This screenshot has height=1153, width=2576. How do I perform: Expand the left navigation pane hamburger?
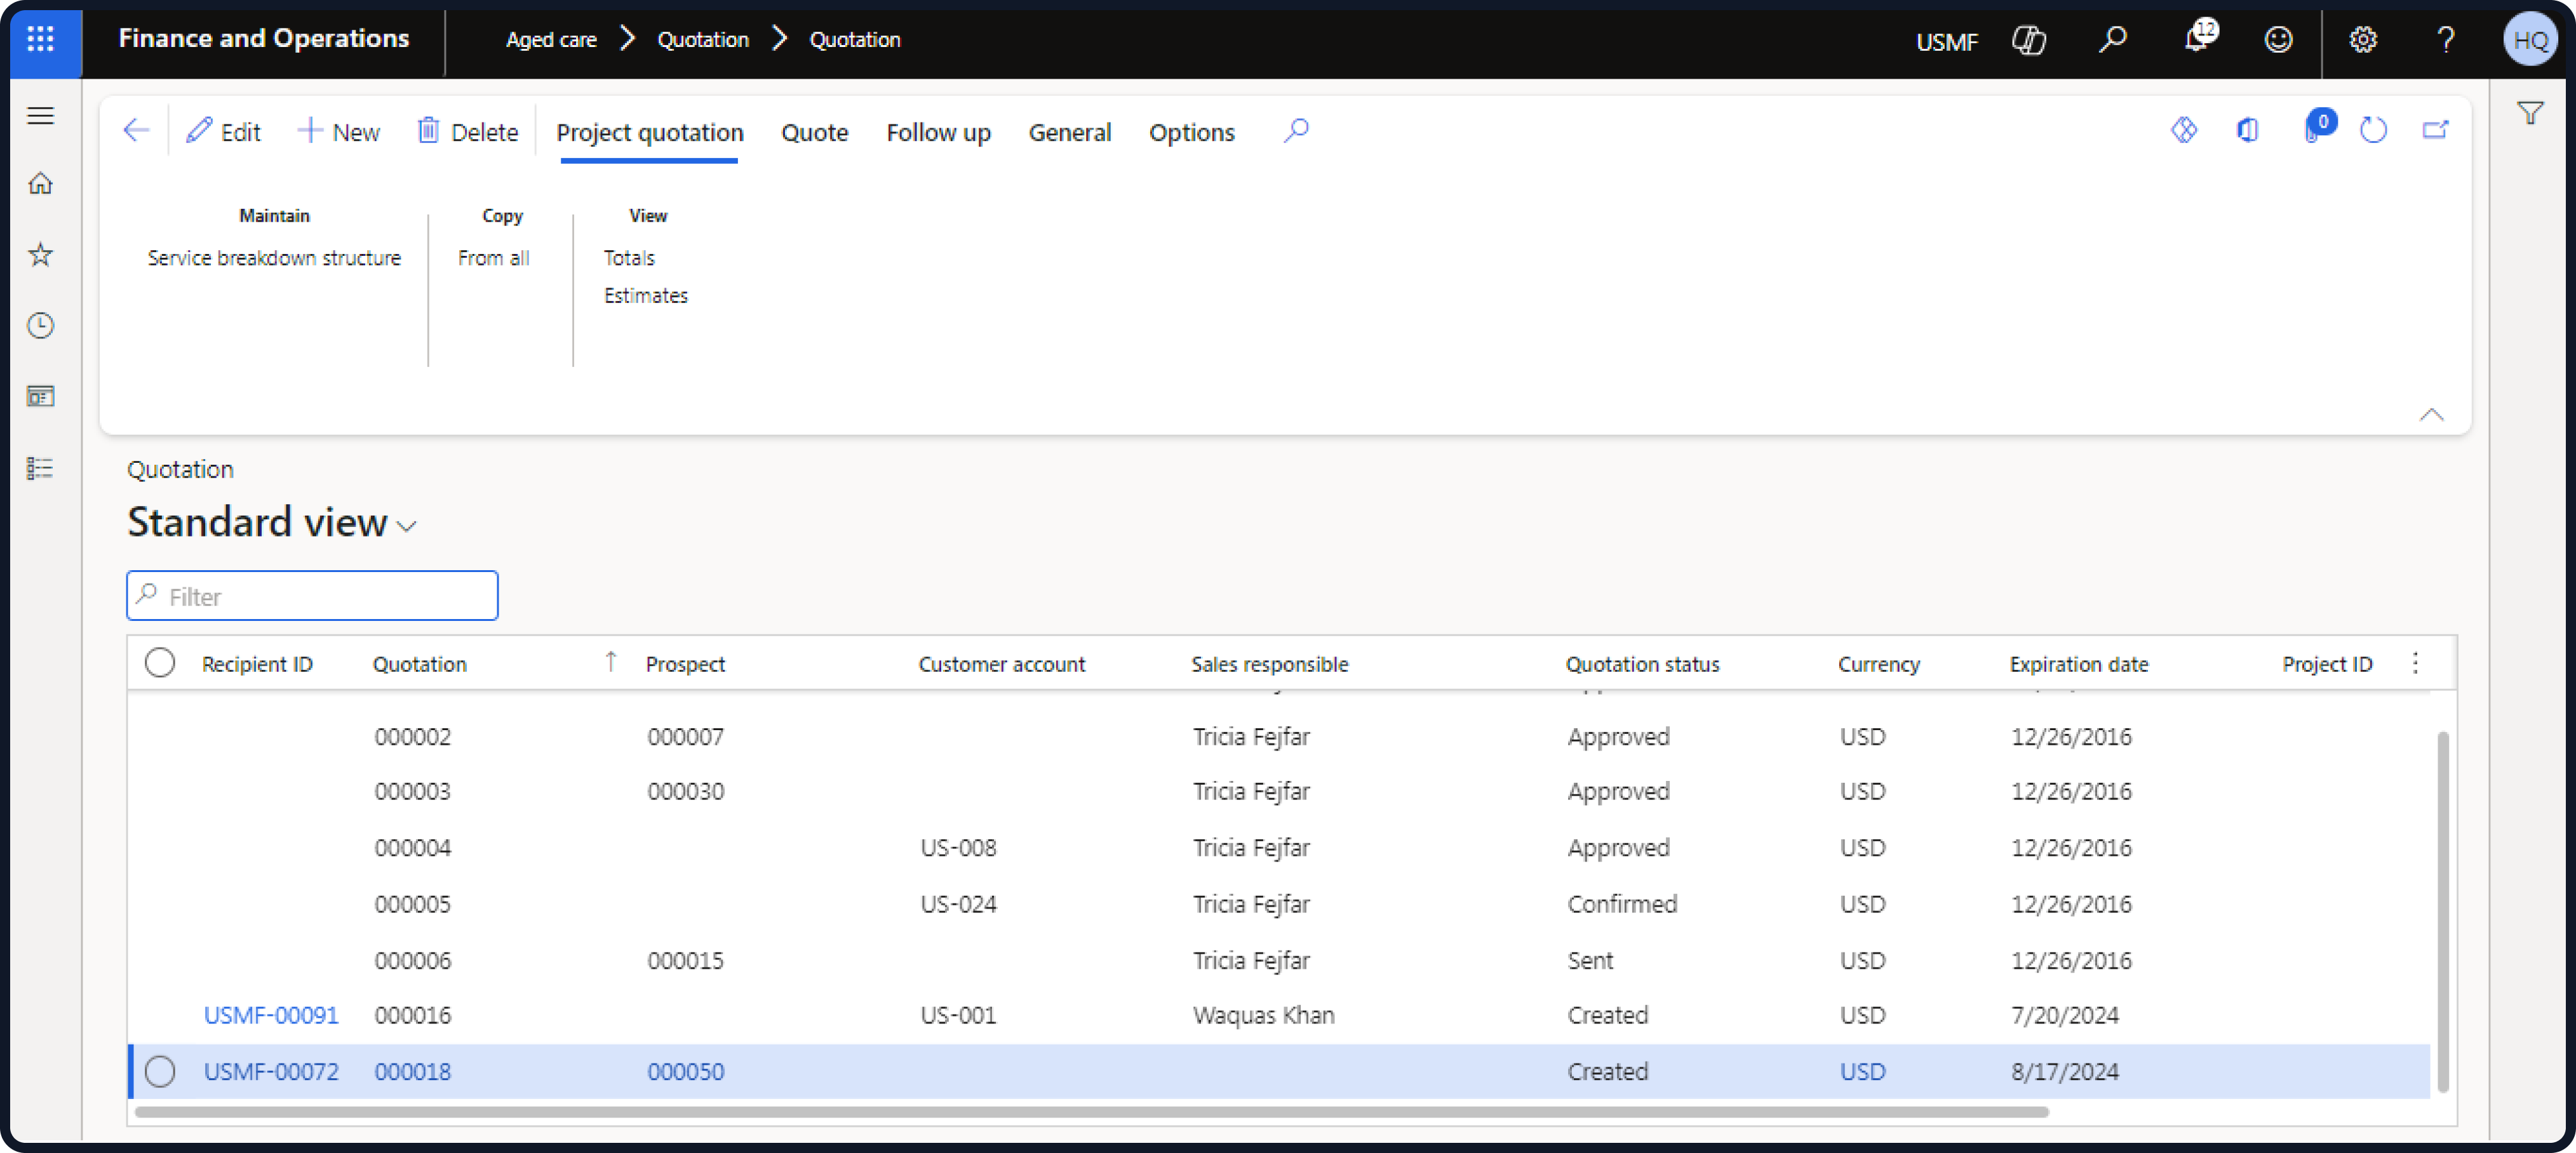click(40, 116)
